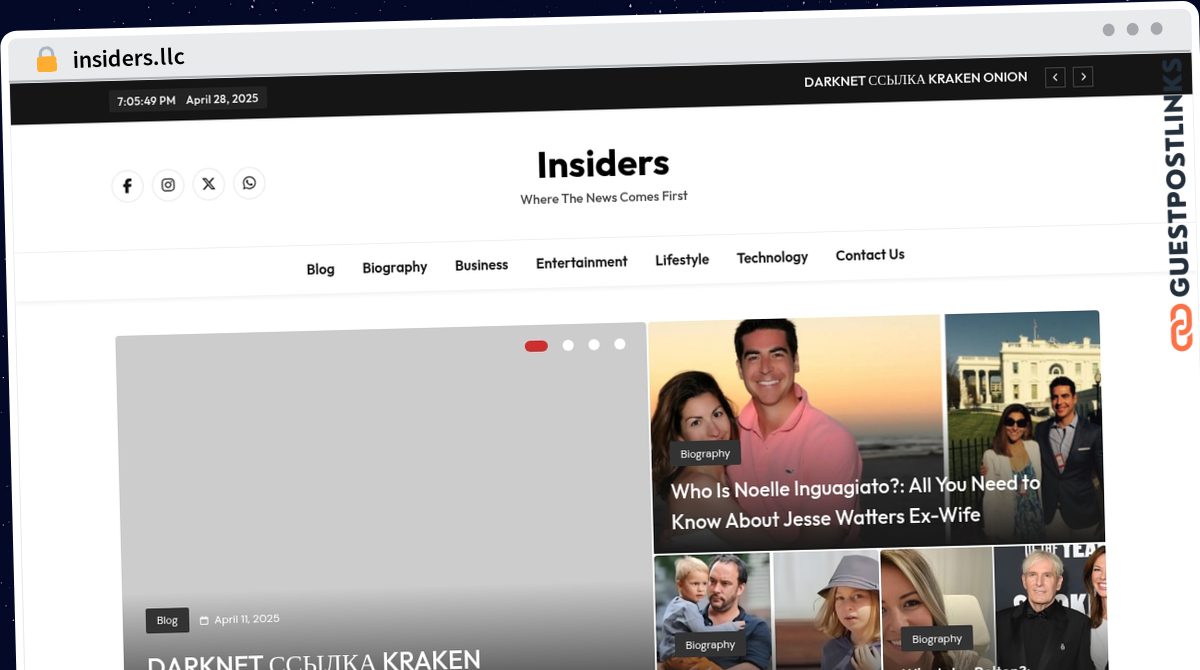
Task: Click the padlock icon beside insiders.llc
Action: [x=46, y=60]
